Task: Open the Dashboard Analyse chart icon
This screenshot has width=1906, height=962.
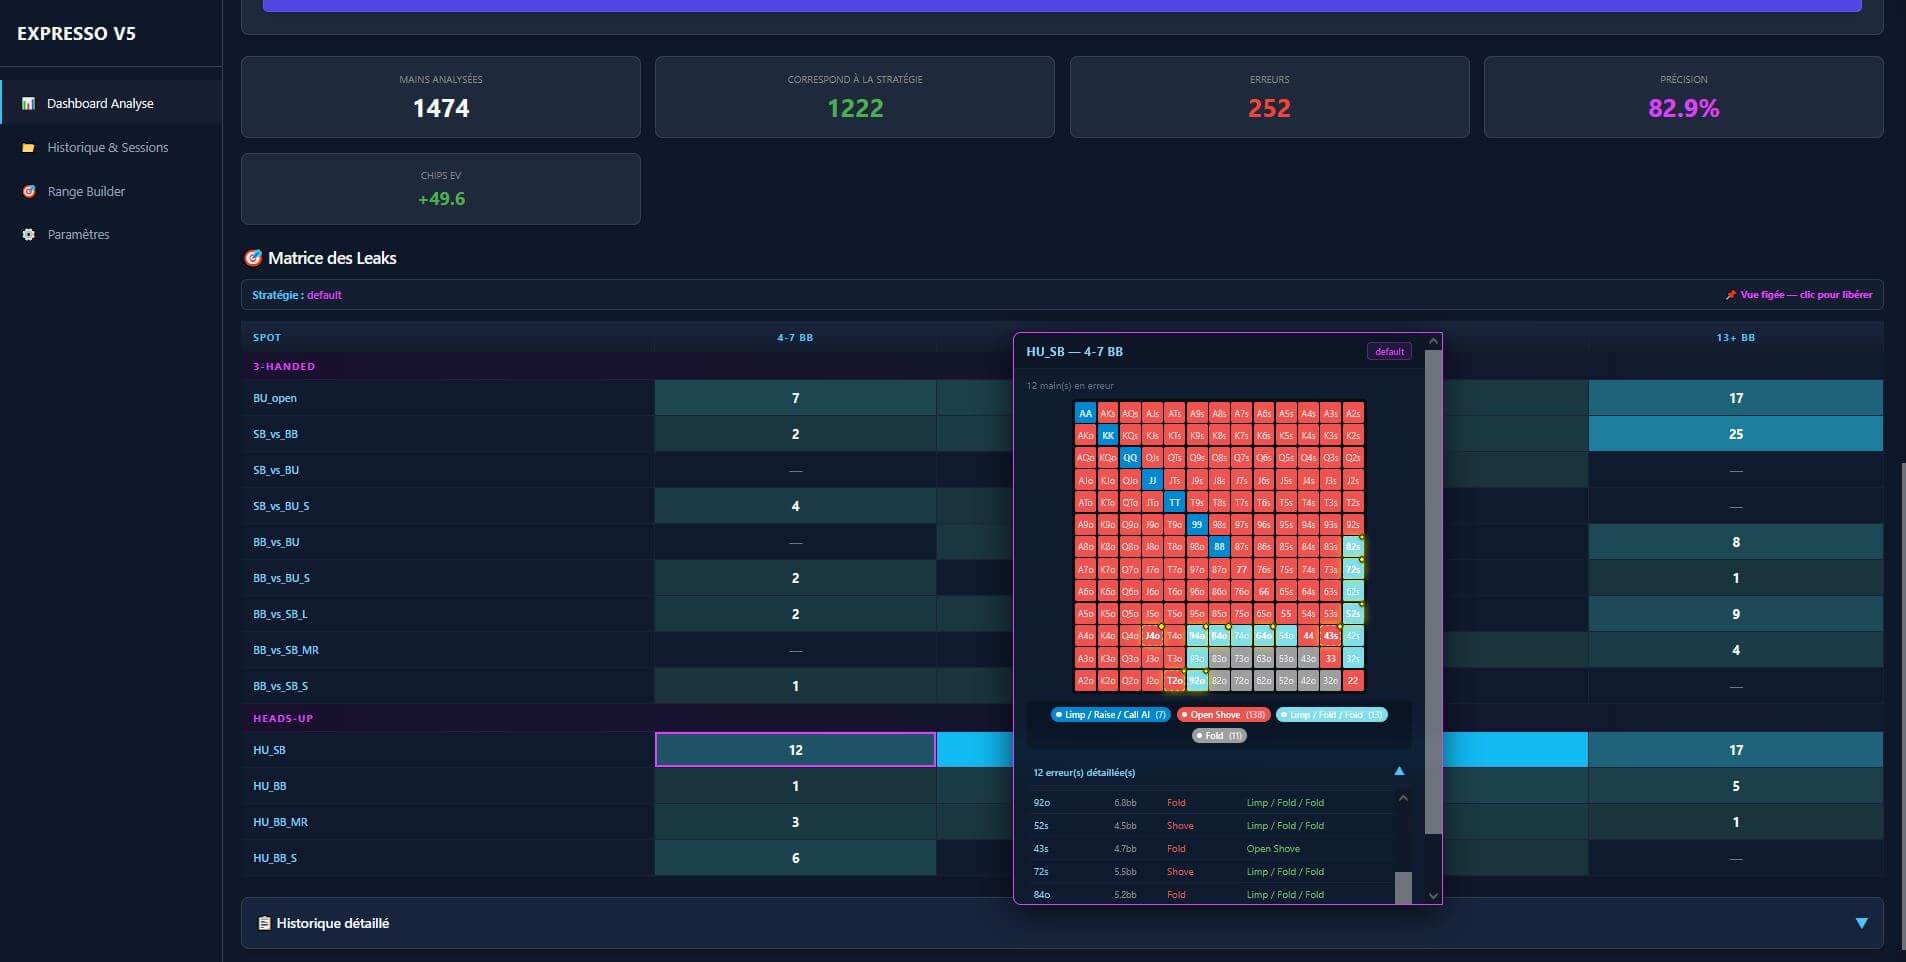Action: pos(28,103)
